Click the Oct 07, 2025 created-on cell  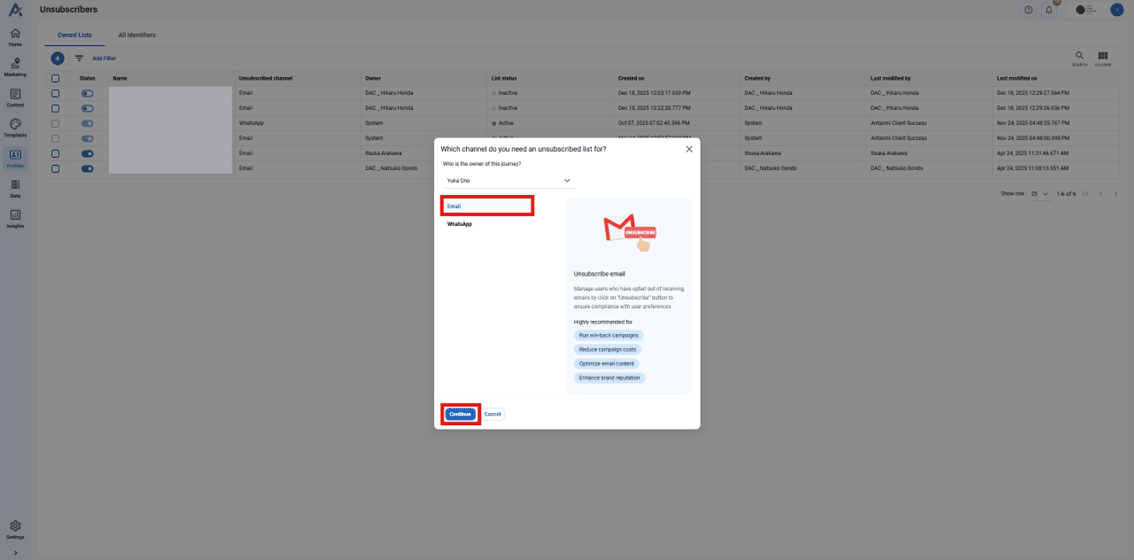tap(654, 124)
